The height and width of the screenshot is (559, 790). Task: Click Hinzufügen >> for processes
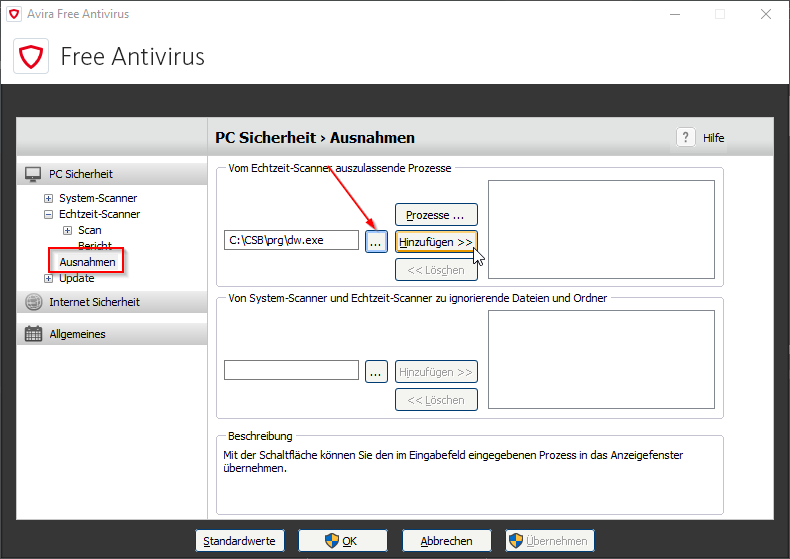436,242
